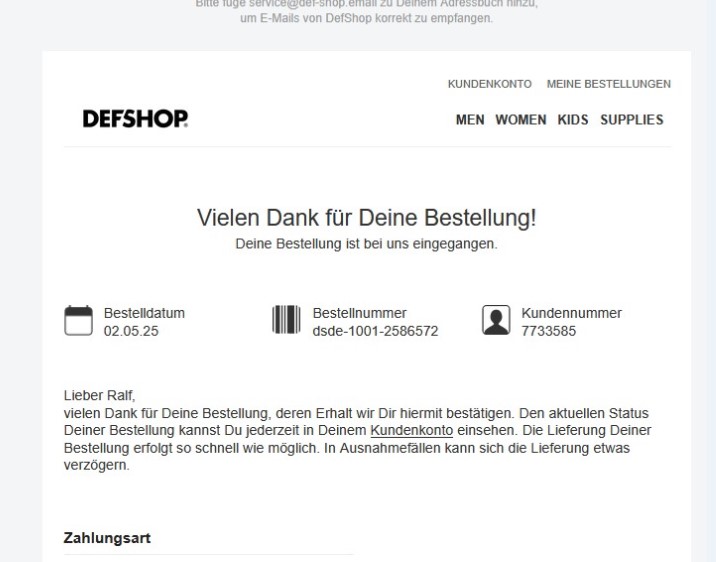Viewport: 716px width, 562px height.
Task: Click the person icon beside Kundennummer
Action: pos(496,320)
